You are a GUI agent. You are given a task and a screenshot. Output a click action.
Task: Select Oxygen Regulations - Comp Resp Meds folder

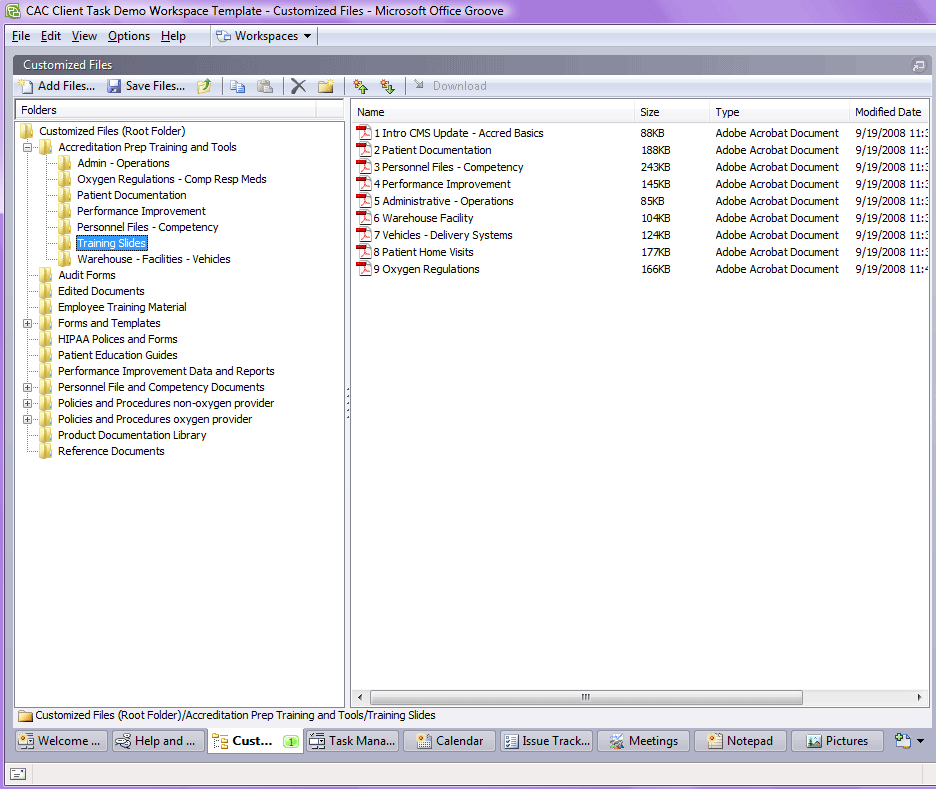point(171,179)
